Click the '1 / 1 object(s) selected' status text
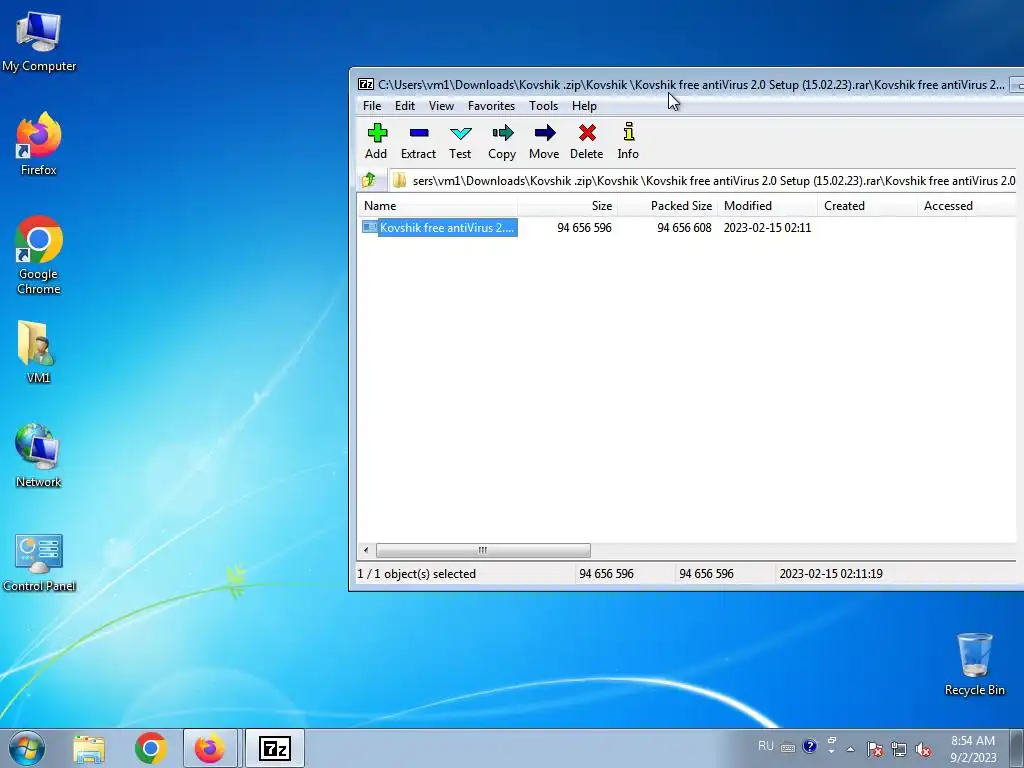1024x768 pixels. pos(417,573)
